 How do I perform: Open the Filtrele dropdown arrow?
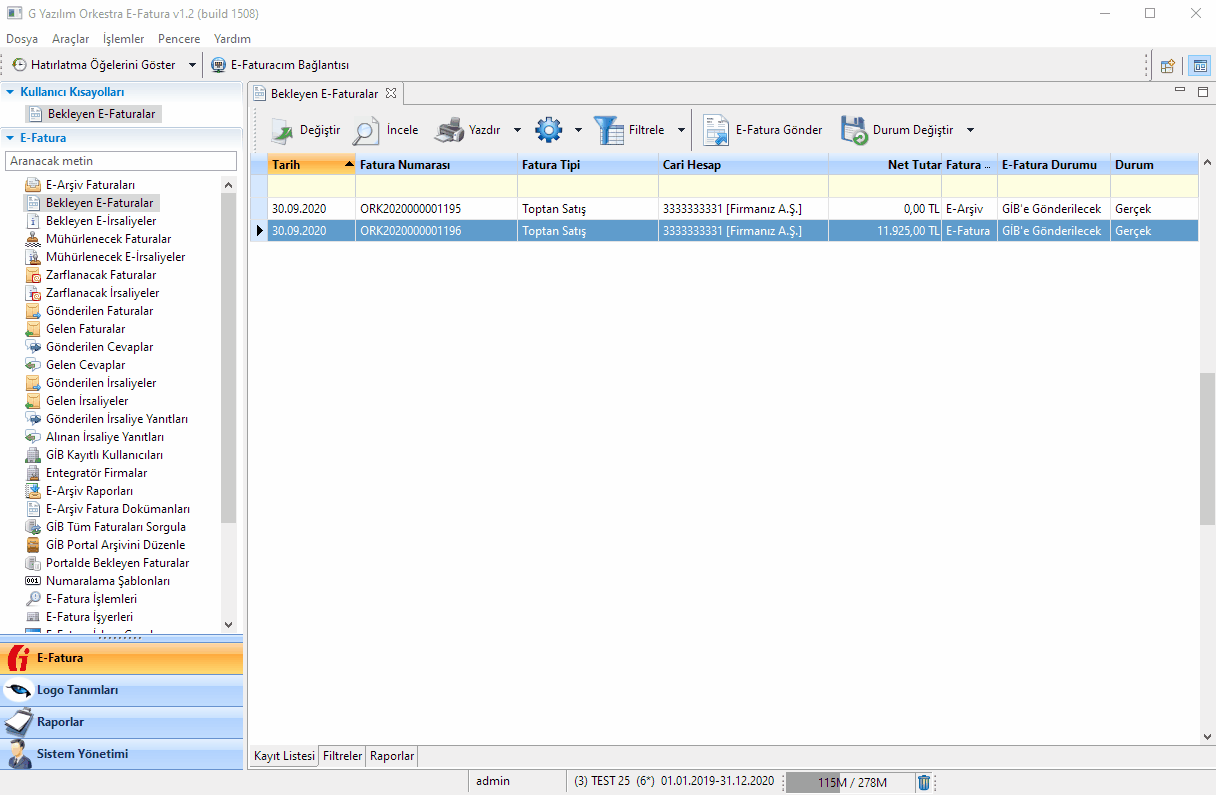[681, 131]
